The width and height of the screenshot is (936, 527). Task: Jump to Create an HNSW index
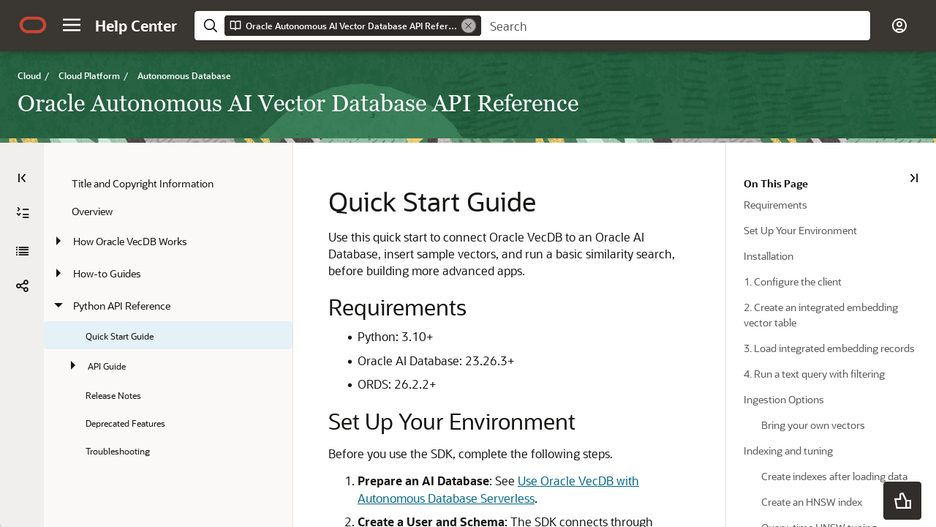811,503
